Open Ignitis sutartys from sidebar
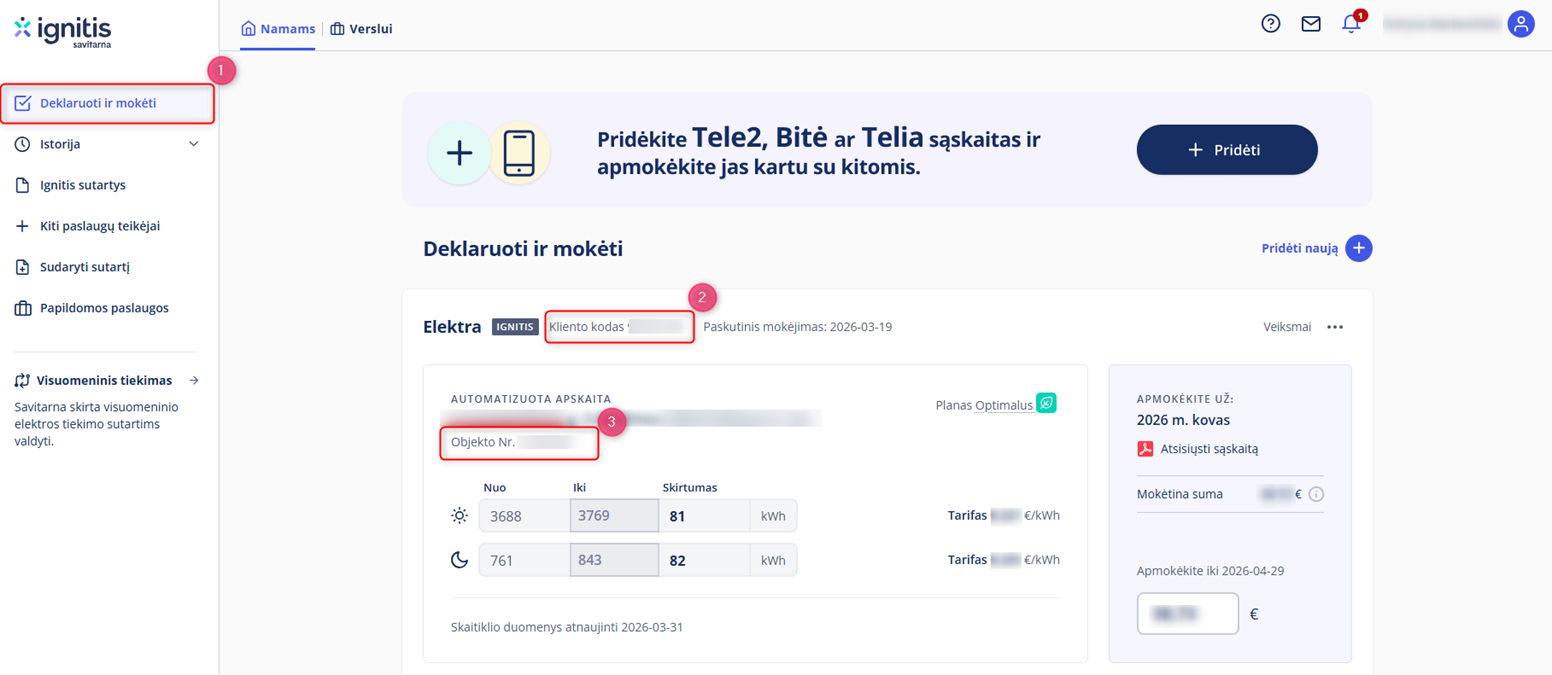The image size is (1552, 675). tap(90, 184)
